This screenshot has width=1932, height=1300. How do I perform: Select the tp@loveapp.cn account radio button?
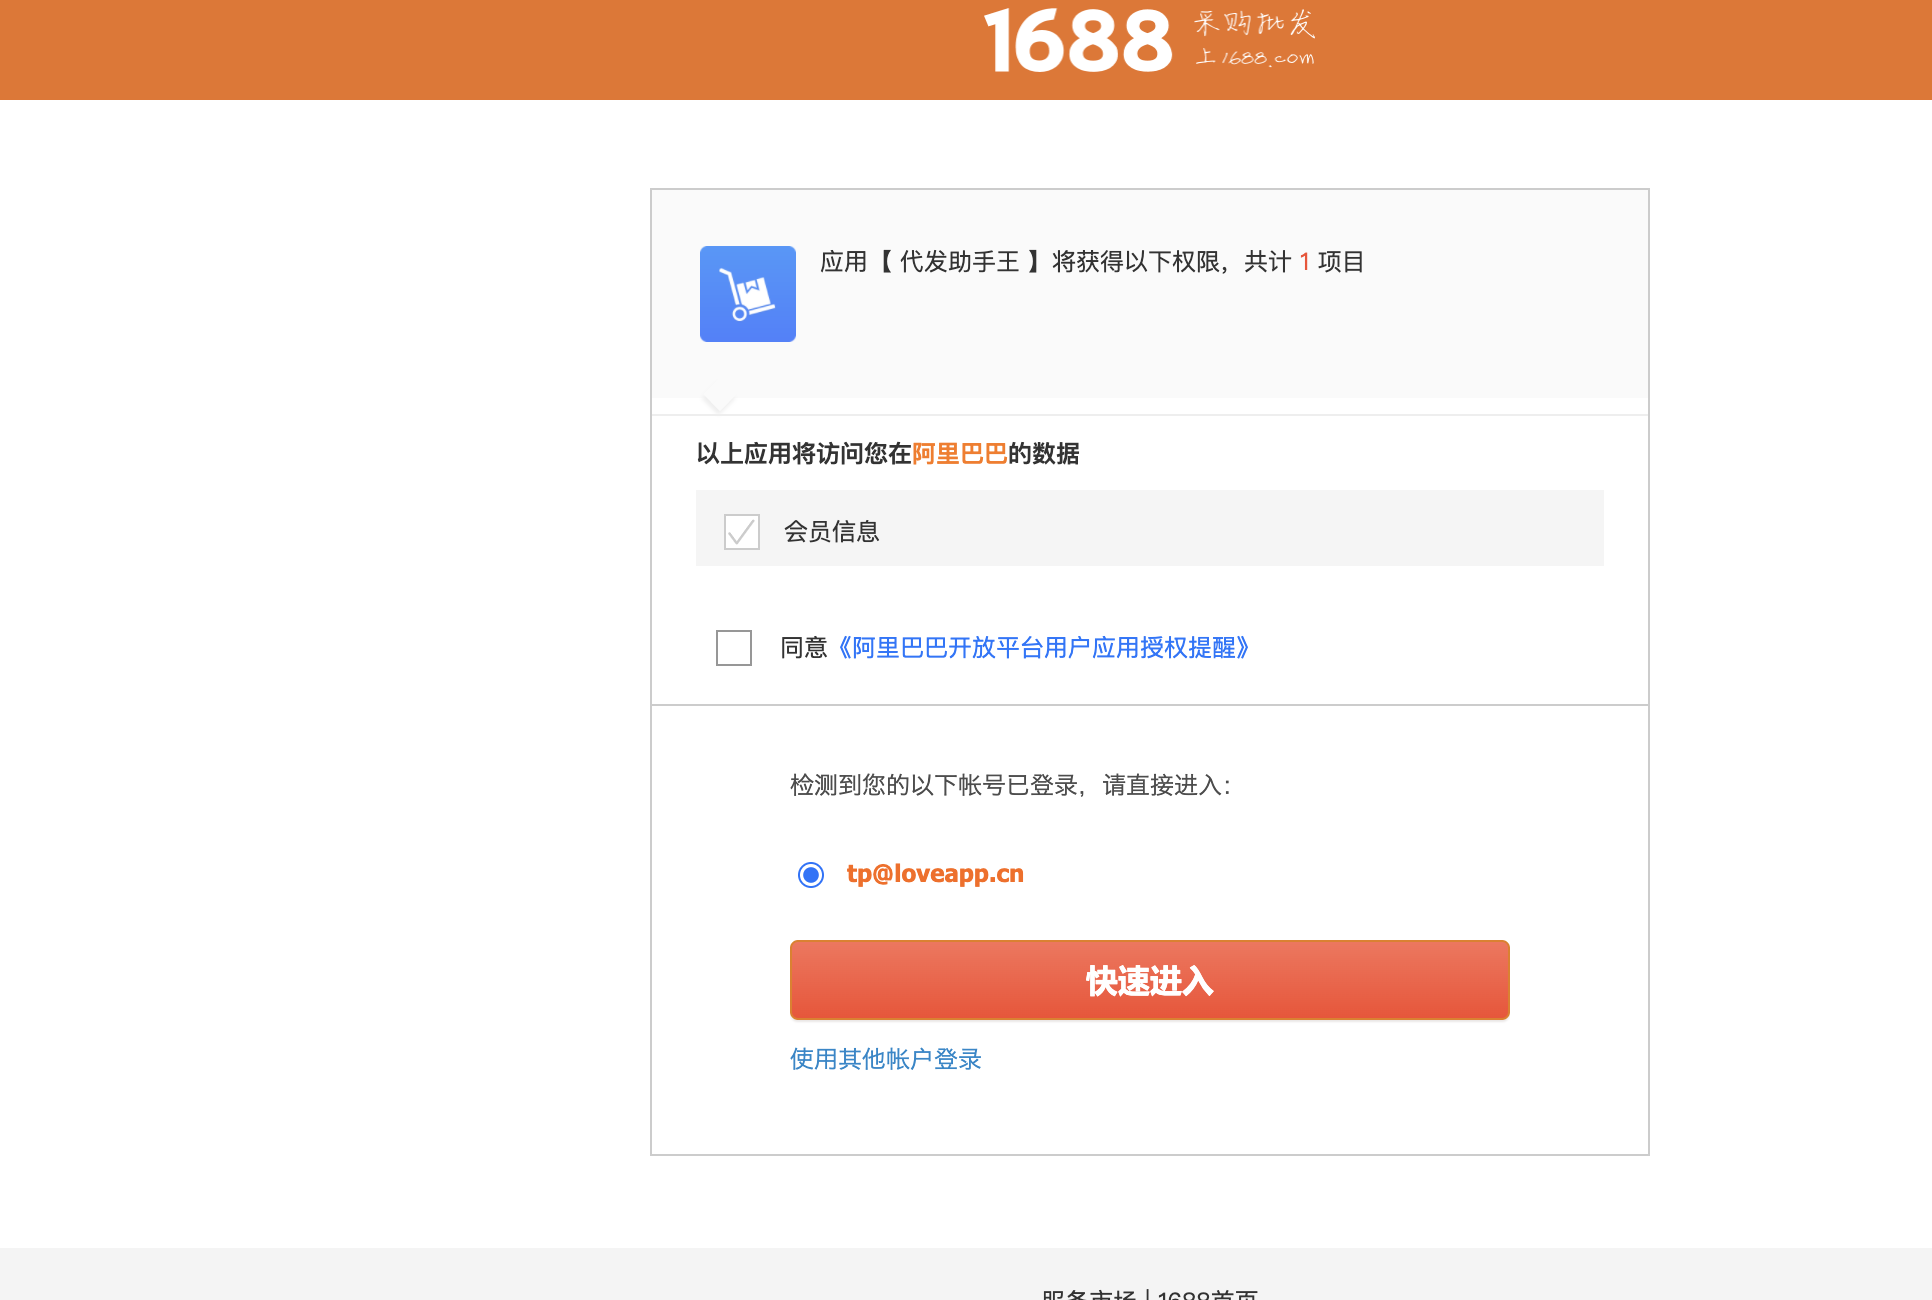pyautogui.click(x=811, y=875)
